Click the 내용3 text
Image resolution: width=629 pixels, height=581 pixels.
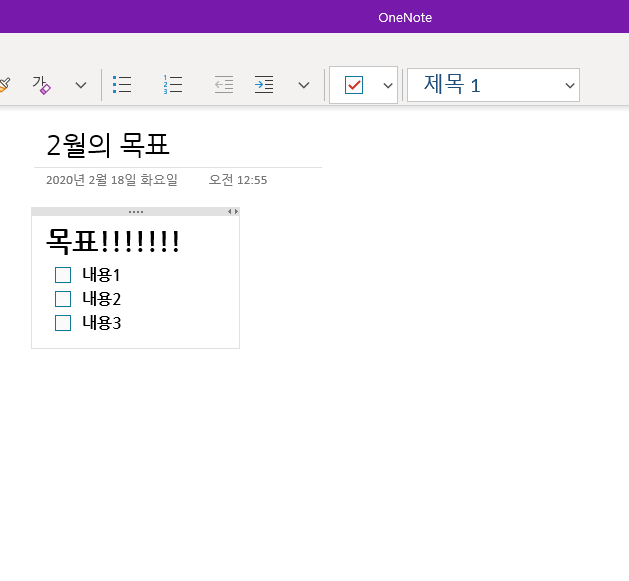point(101,323)
